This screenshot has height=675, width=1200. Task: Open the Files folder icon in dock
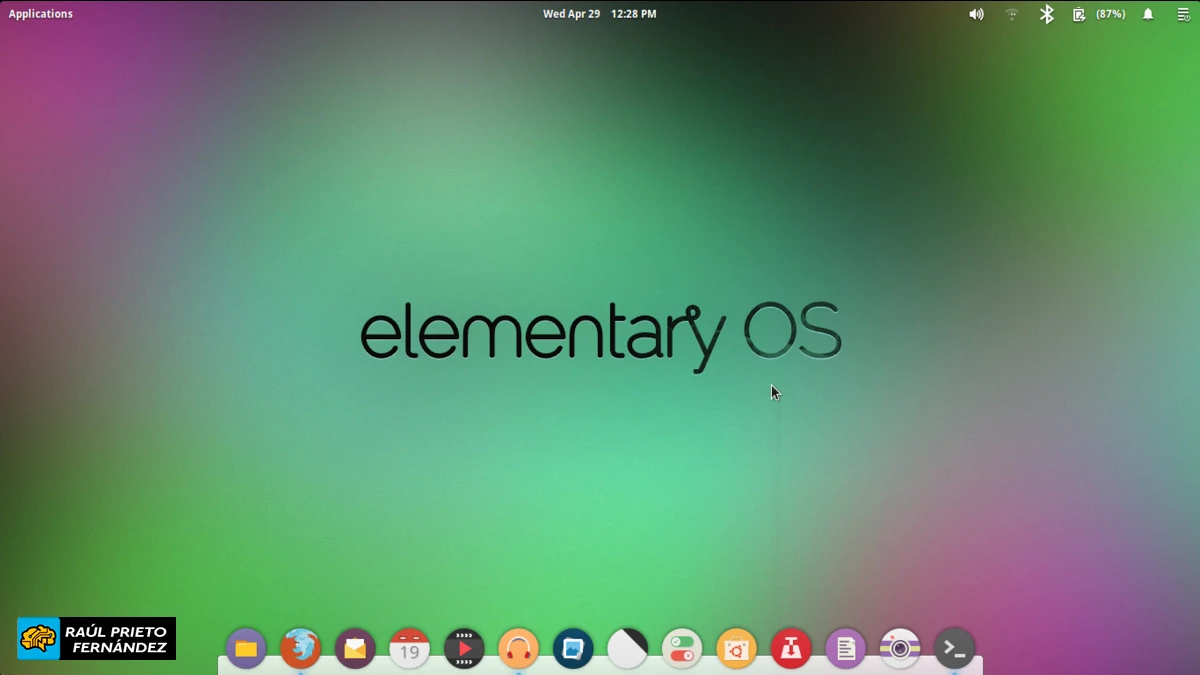pos(246,648)
